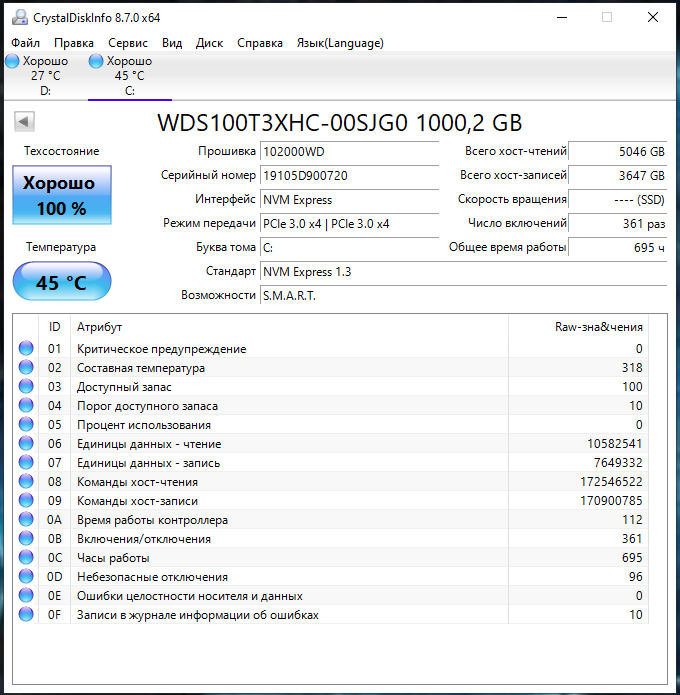This screenshot has height=695, width=680.
Task: Click the Атрибут column header
Action: pyautogui.click(x=289, y=327)
